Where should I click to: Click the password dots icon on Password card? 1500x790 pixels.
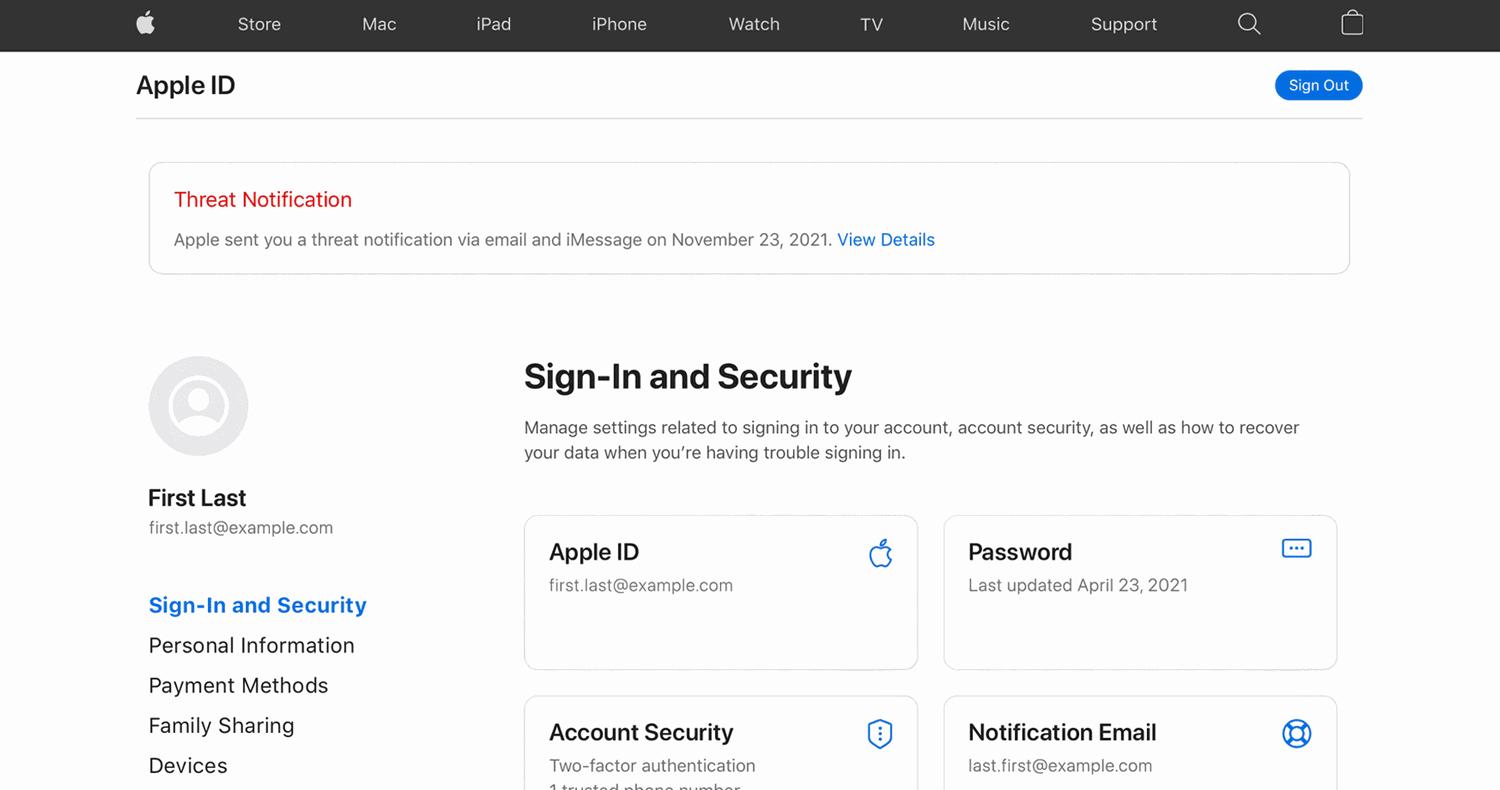[1296, 549]
